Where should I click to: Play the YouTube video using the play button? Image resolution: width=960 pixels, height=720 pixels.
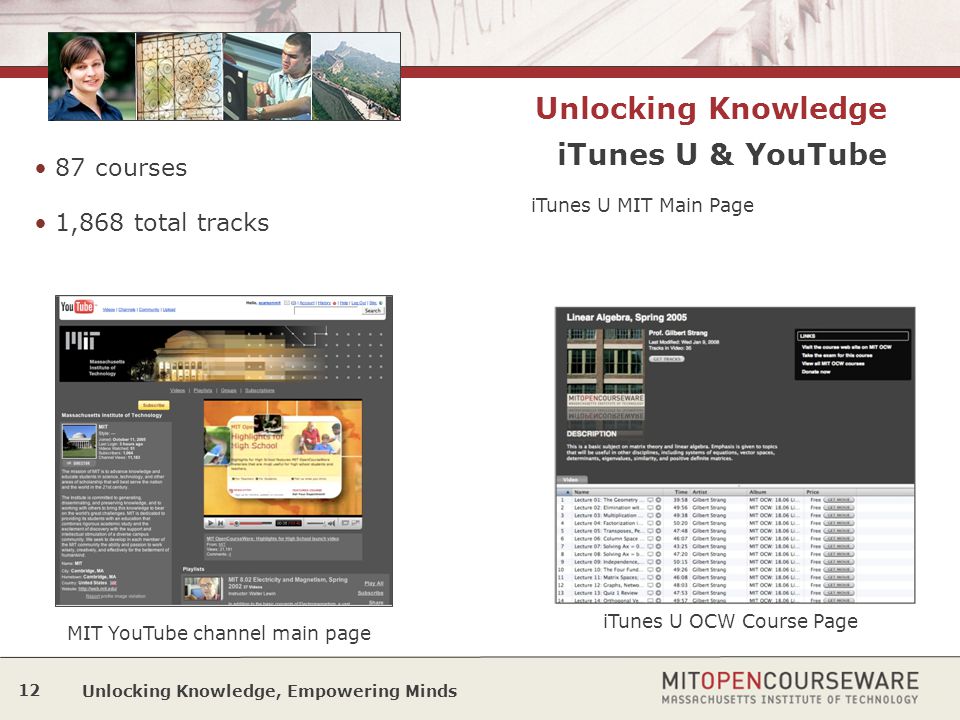[x=211, y=523]
